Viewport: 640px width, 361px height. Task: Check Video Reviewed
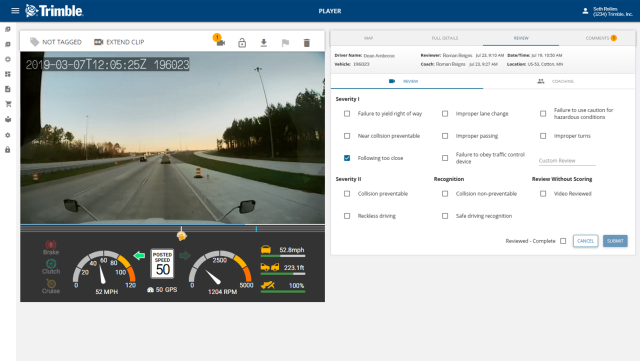pyautogui.click(x=543, y=194)
